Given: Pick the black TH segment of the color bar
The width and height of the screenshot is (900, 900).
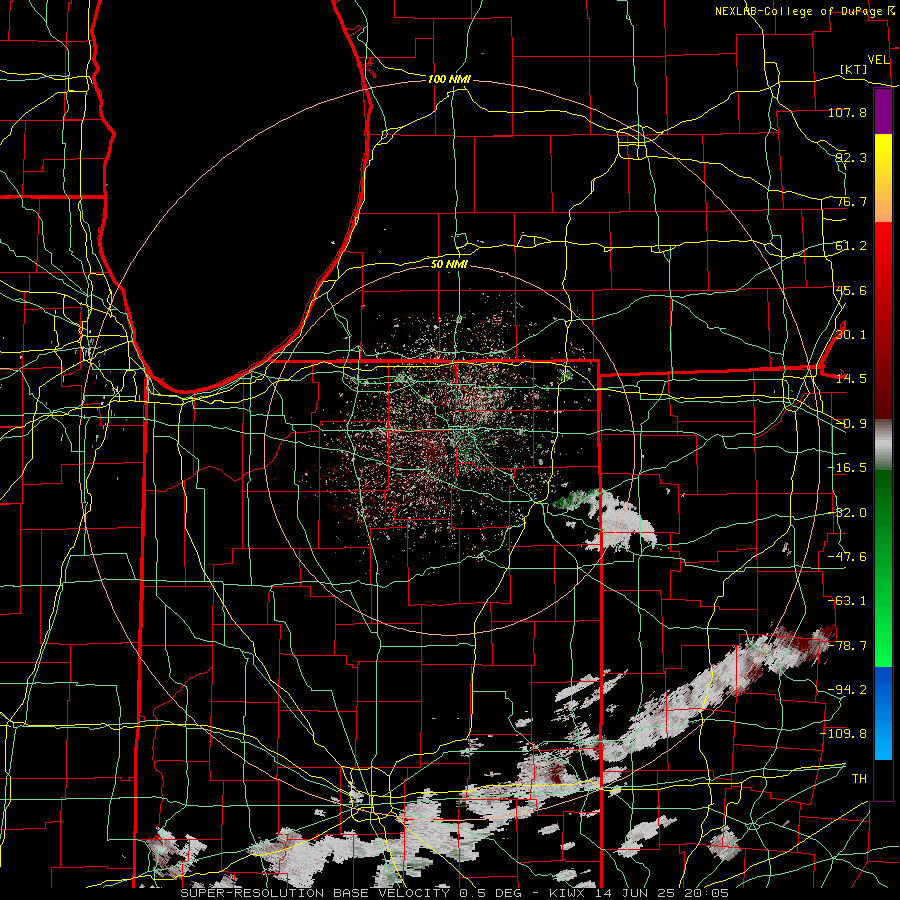Looking at the screenshot, I should click(883, 779).
